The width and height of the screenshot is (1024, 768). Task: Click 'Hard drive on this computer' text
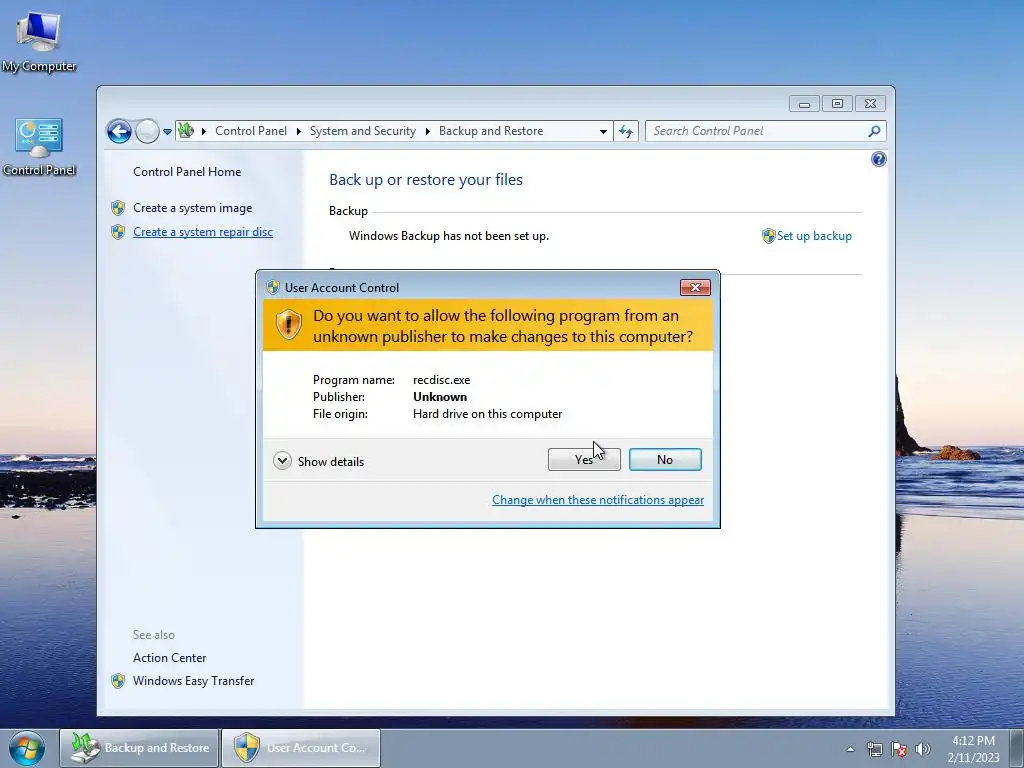(487, 413)
